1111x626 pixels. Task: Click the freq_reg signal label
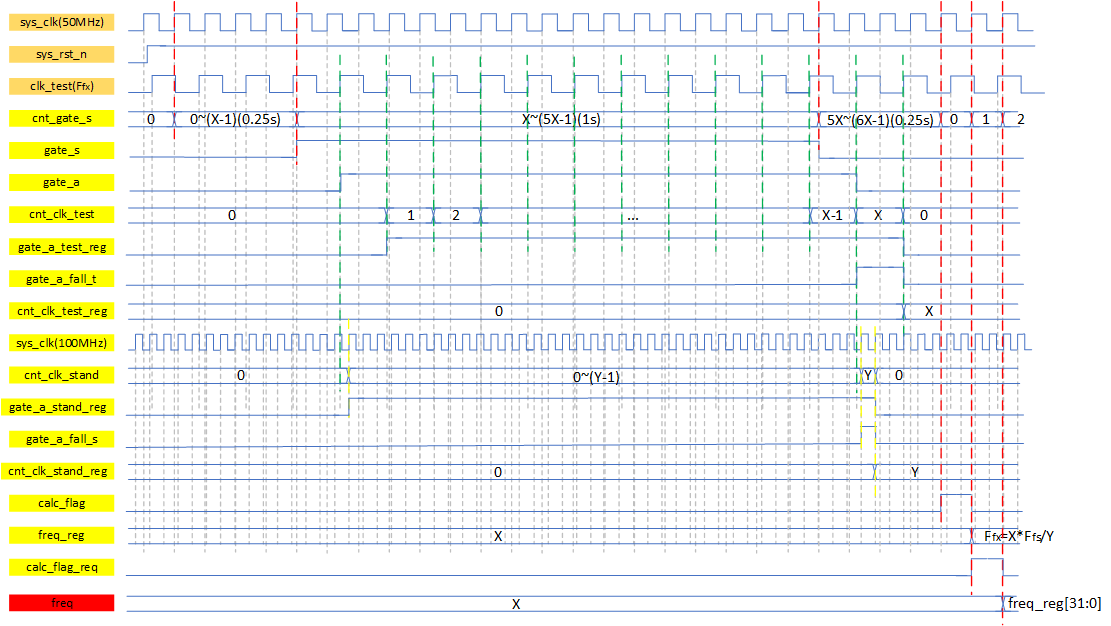[62, 535]
